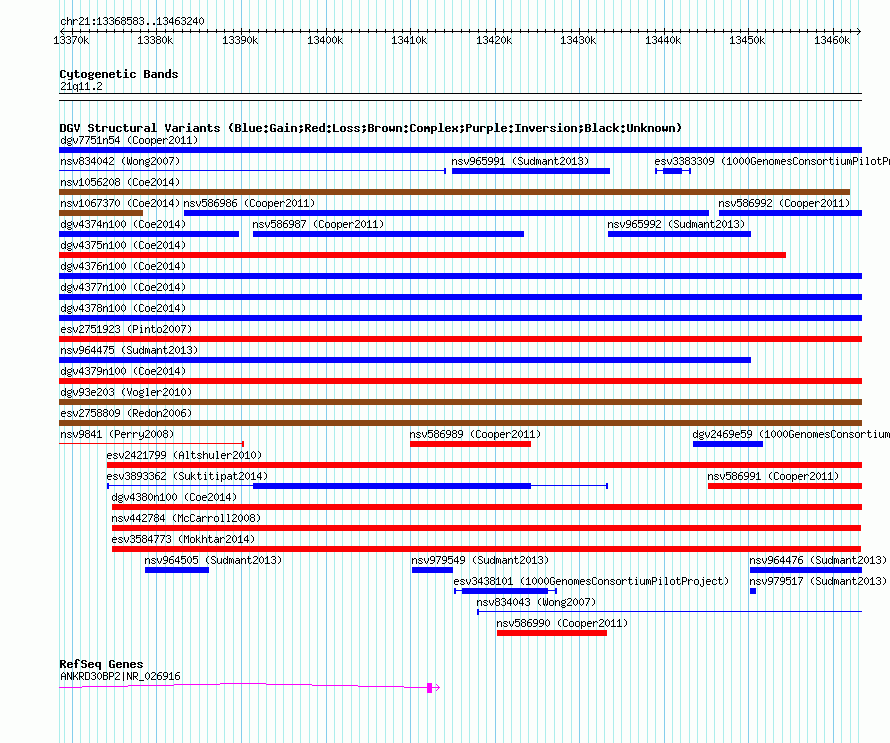
Task: Select the nsv586986 (Cooper2011) label
Action: (249, 203)
